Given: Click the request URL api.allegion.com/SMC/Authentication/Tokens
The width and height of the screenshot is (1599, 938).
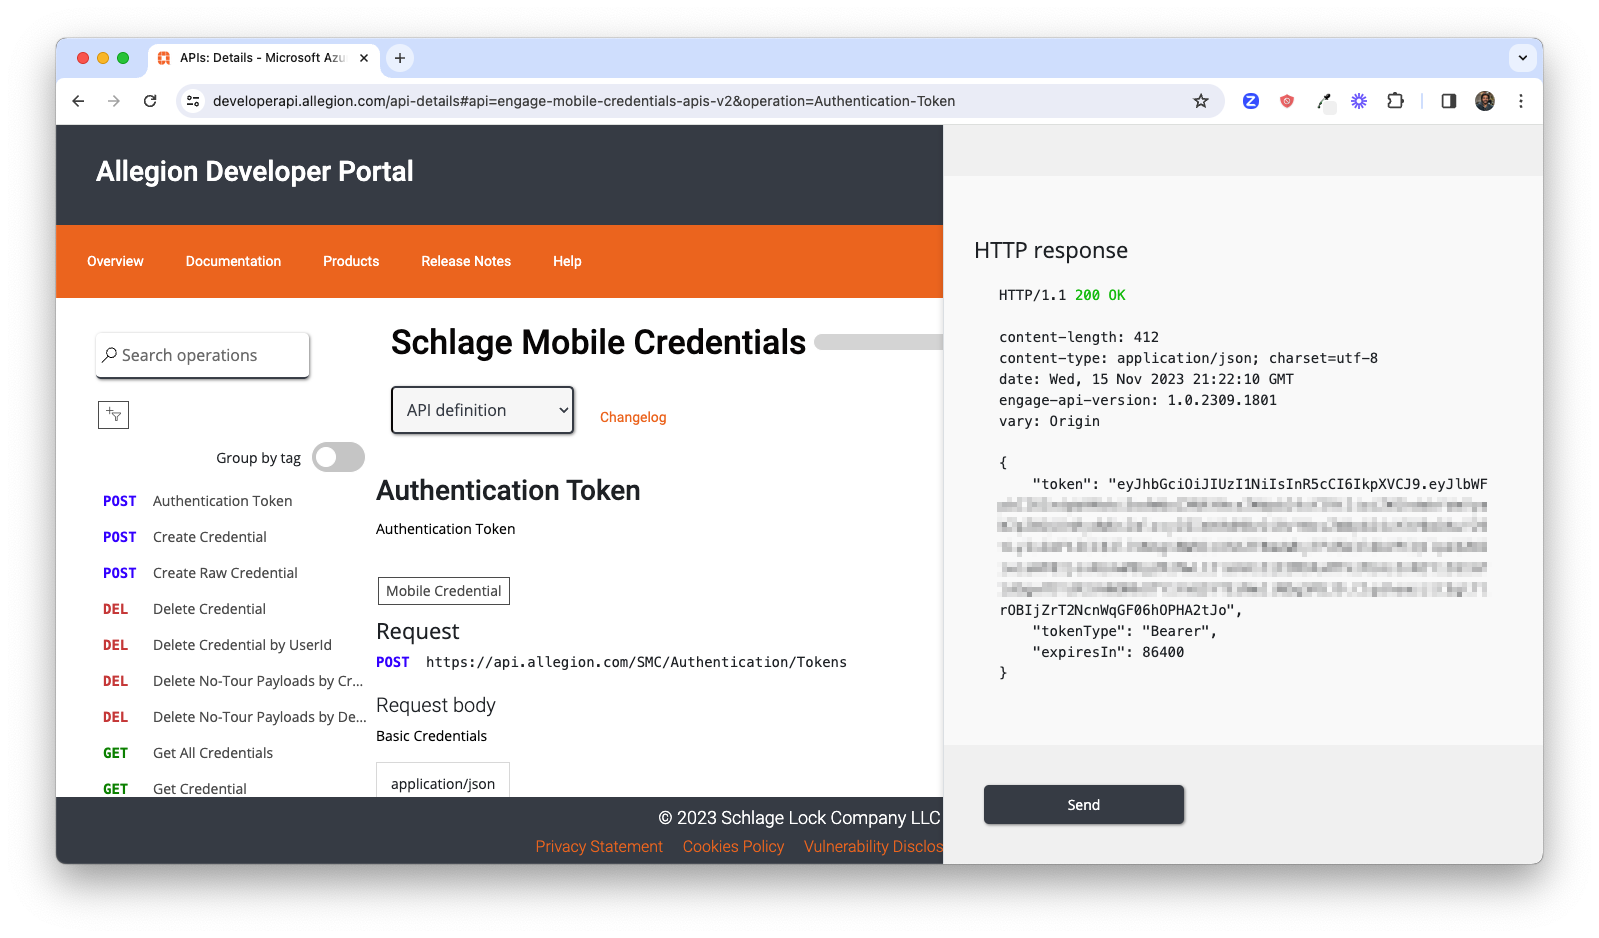Looking at the screenshot, I should pos(636,662).
